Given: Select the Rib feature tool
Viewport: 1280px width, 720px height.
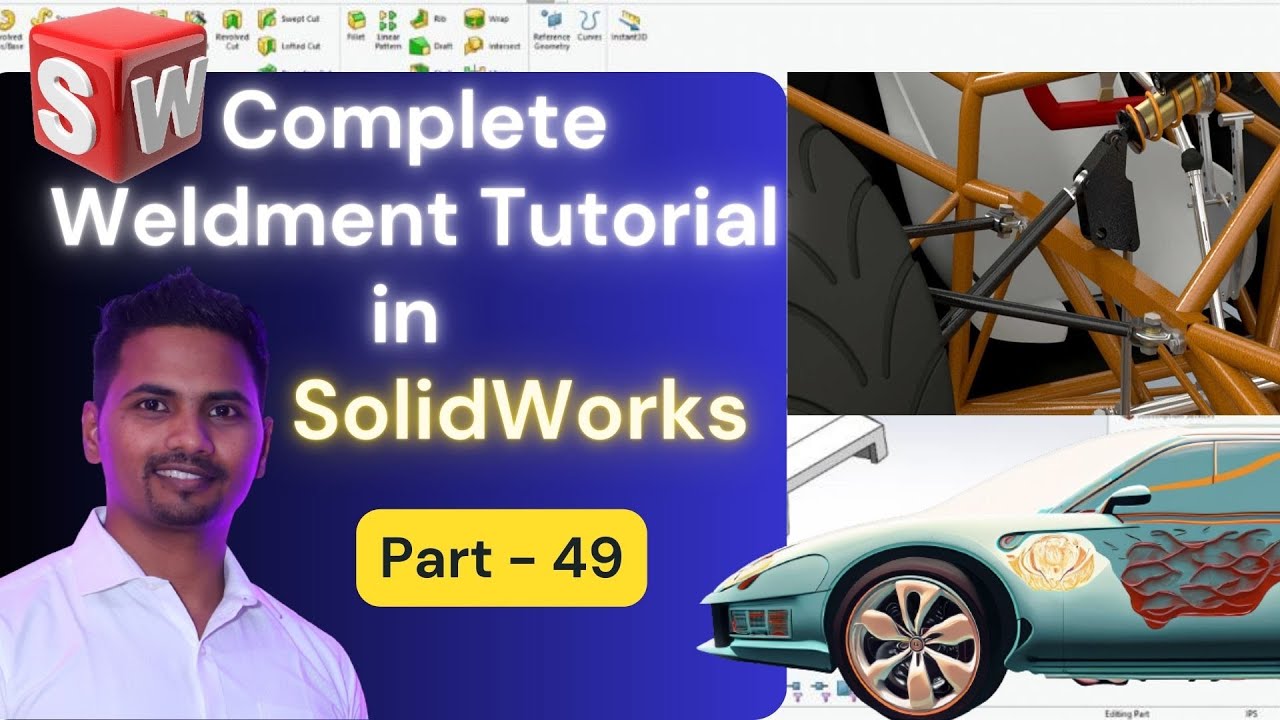Looking at the screenshot, I should coord(428,19).
